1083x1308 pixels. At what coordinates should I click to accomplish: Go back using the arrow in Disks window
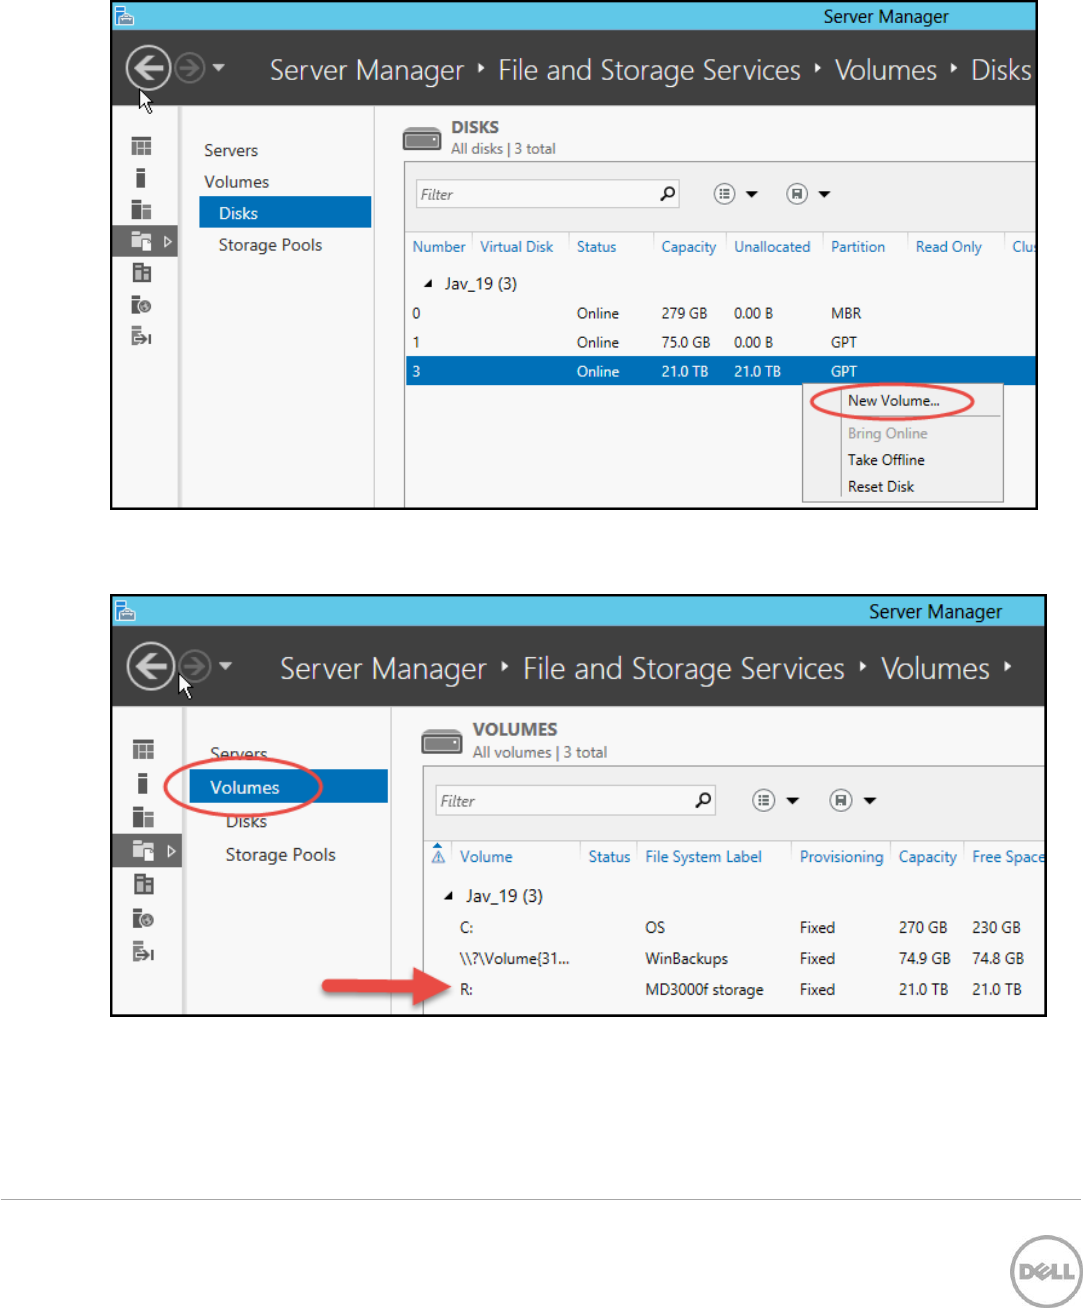click(x=148, y=69)
